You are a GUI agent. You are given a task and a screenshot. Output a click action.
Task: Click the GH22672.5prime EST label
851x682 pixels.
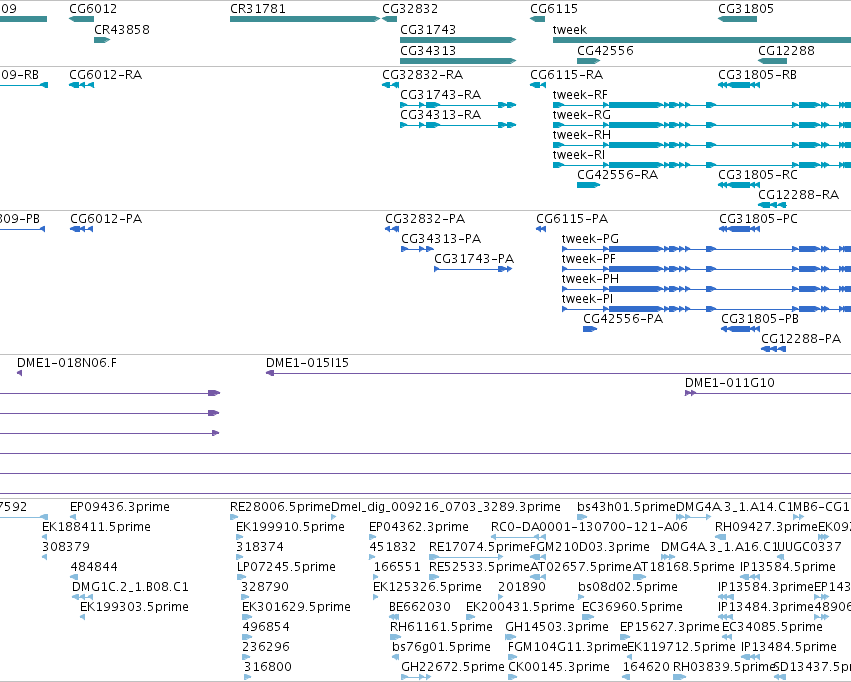tap(453, 666)
